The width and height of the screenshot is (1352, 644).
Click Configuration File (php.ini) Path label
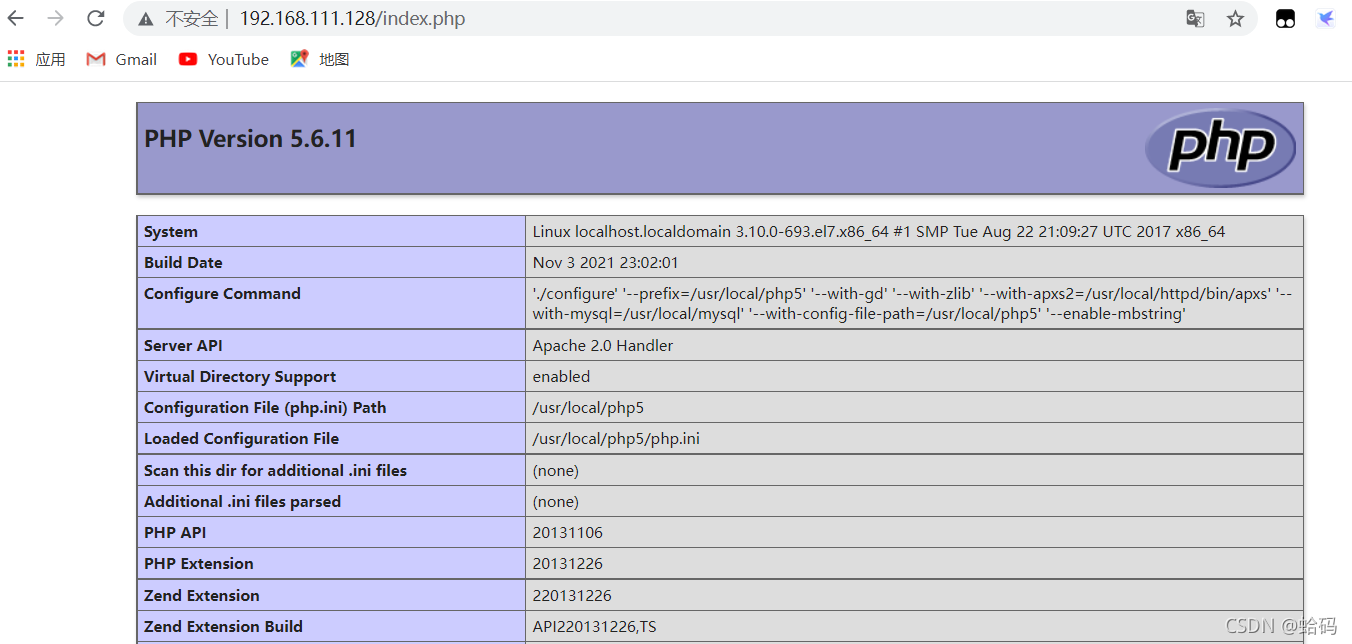pos(265,408)
